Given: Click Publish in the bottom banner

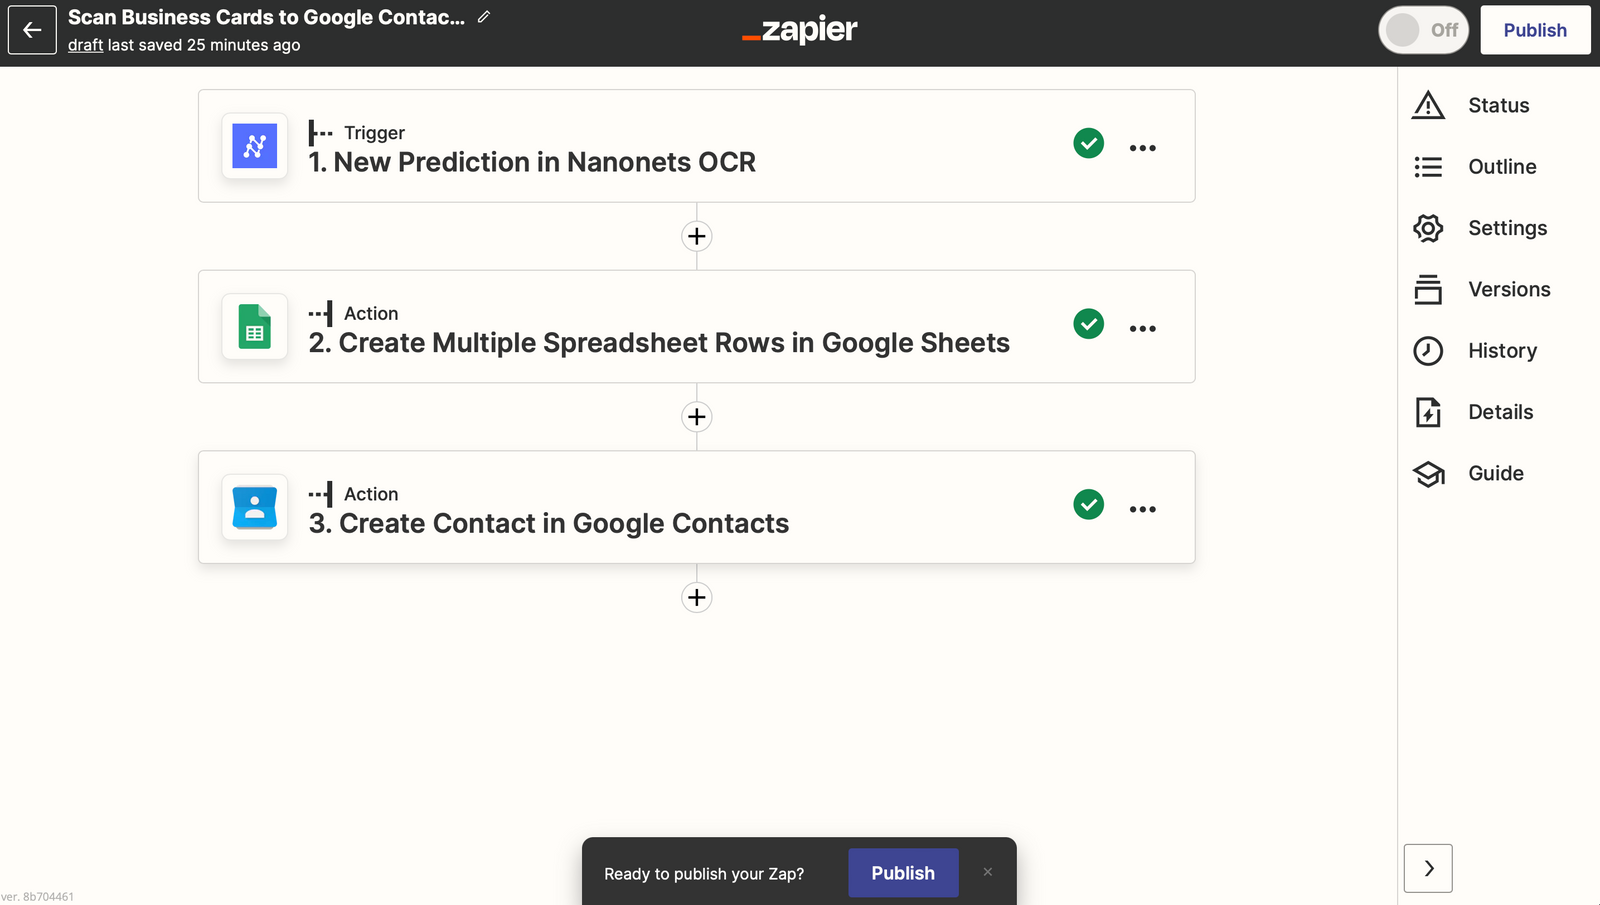Looking at the screenshot, I should click(903, 872).
